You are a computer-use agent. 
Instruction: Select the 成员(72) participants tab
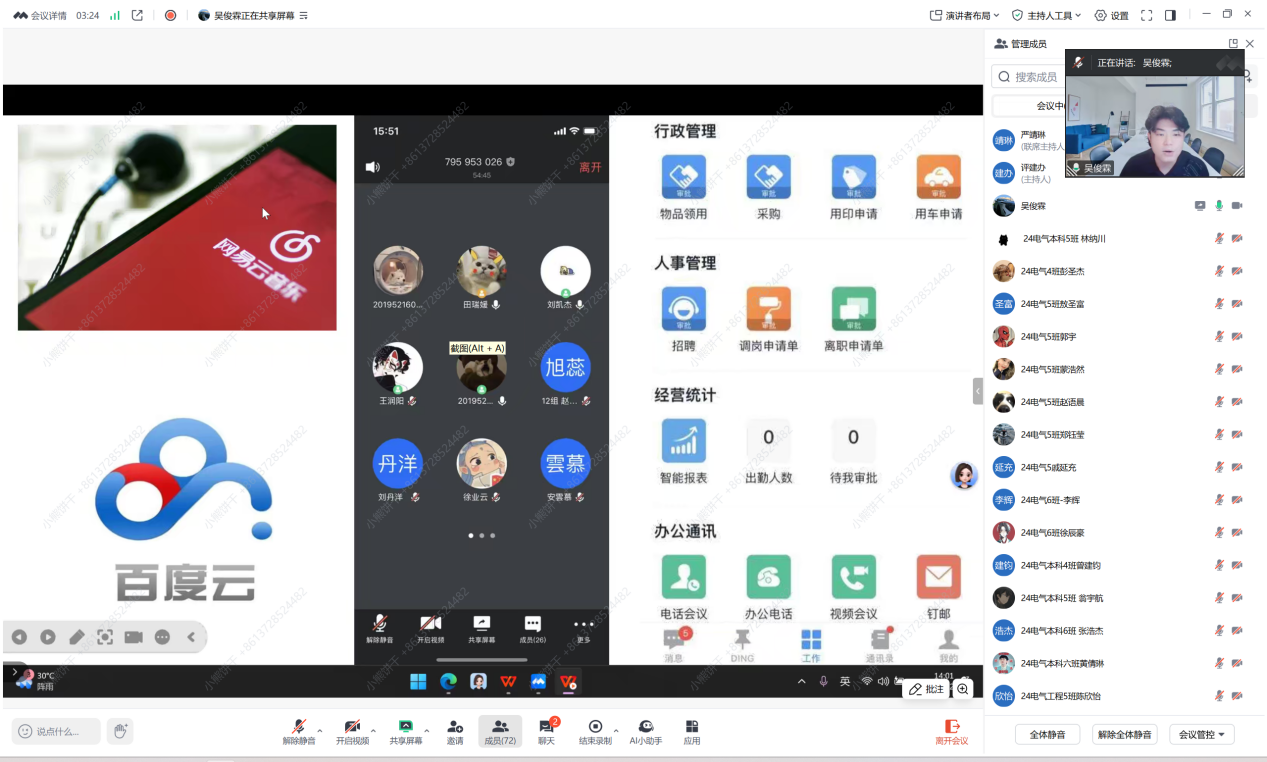[500, 731]
